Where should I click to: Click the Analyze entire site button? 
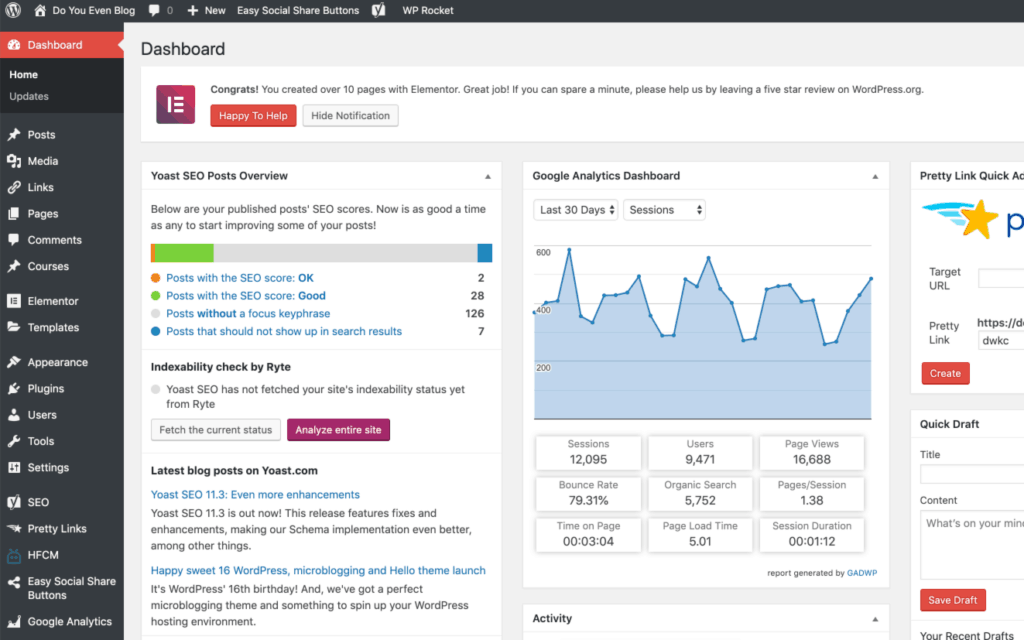point(338,430)
